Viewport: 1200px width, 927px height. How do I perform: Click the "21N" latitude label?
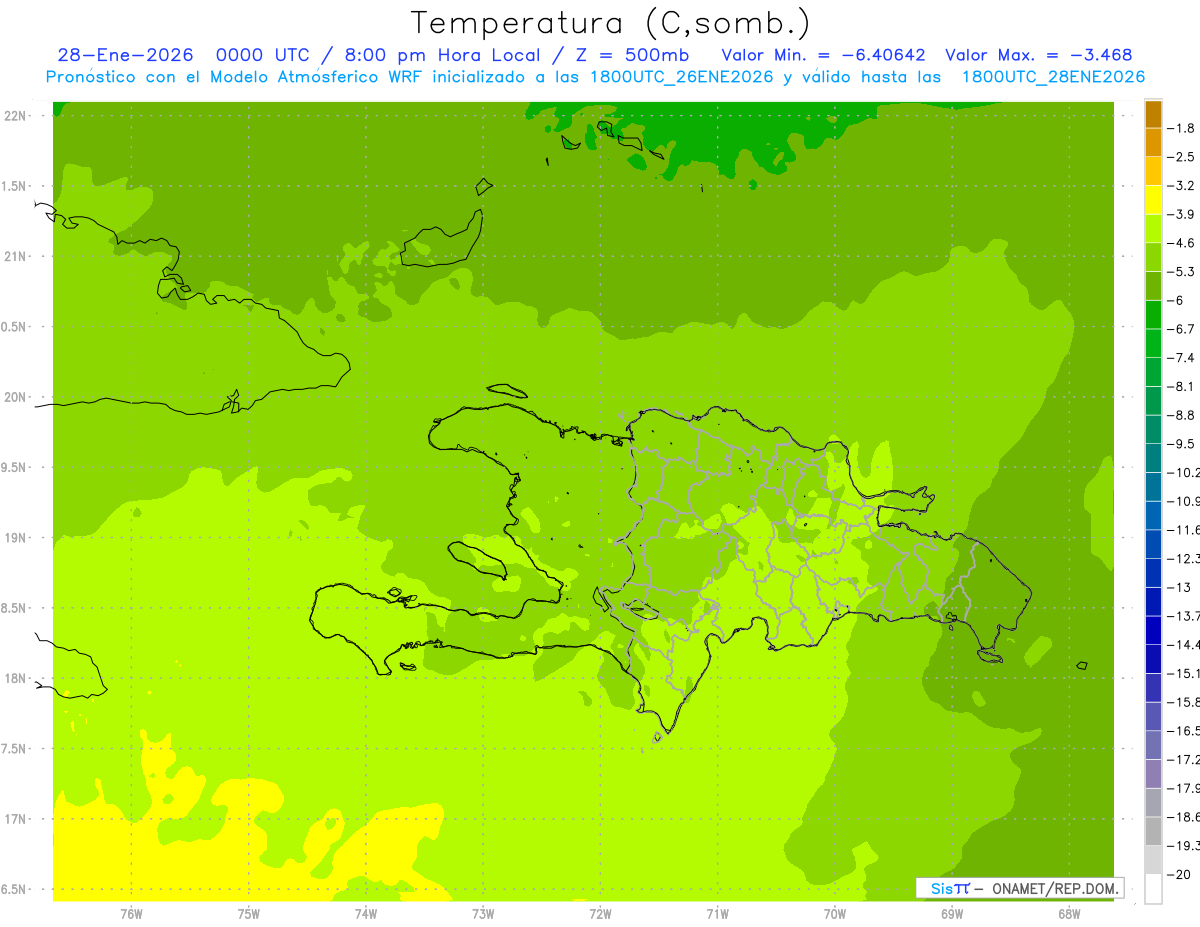tap(17, 257)
